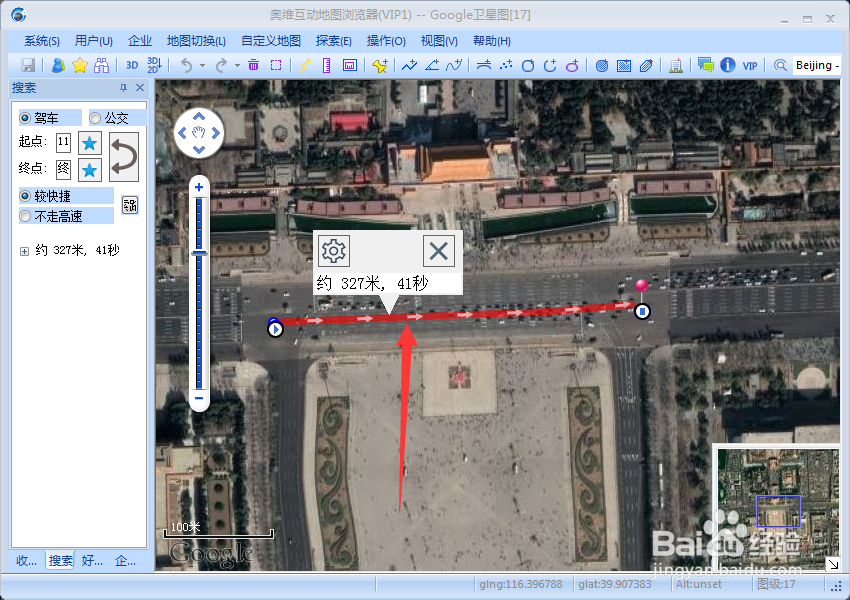The height and width of the screenshot is (600, 850).
Task: Click the magnifier search icon in toolbar
Action: [780, 66]
